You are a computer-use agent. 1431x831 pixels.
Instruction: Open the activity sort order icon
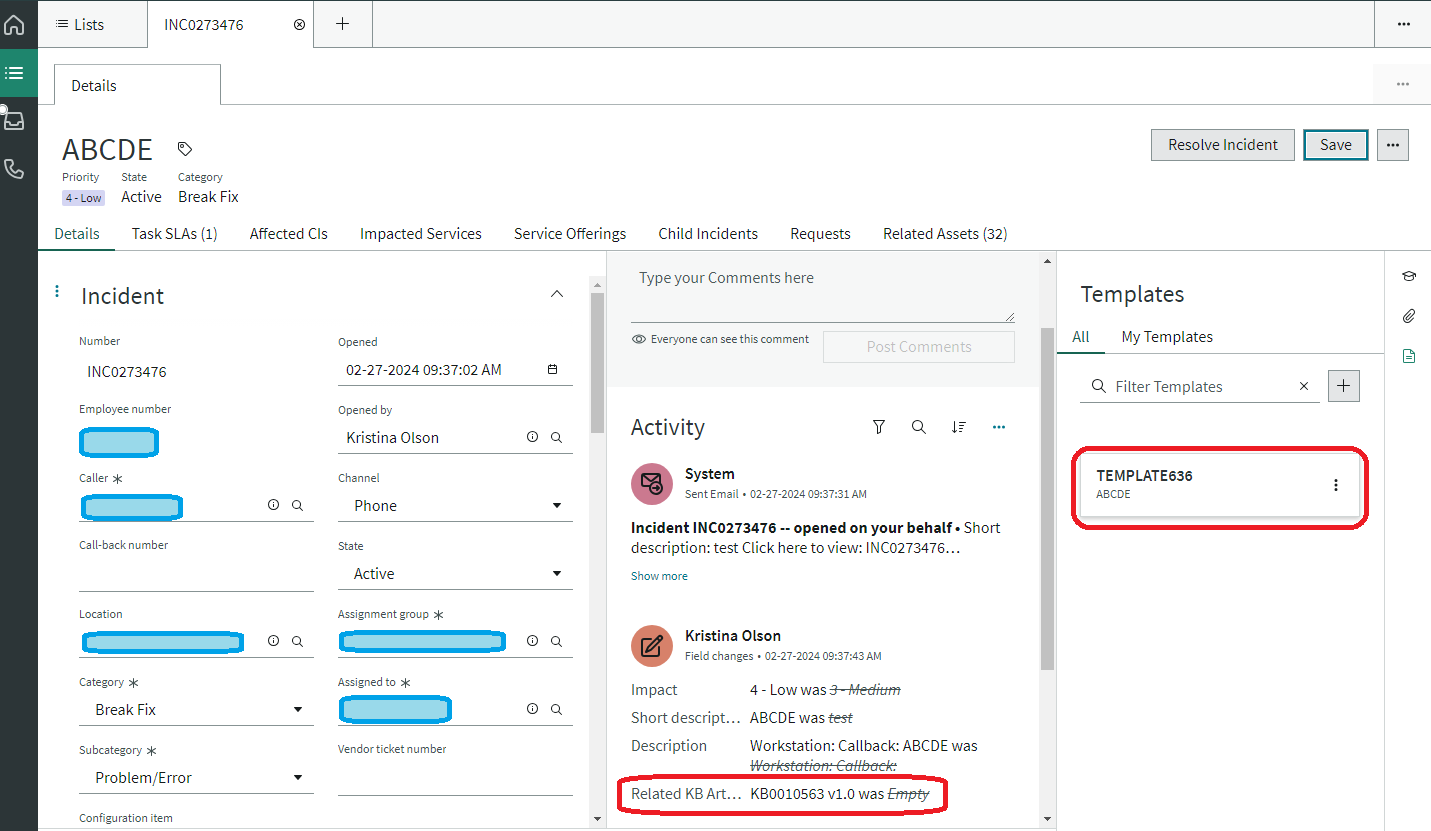[x=959, y=427]
